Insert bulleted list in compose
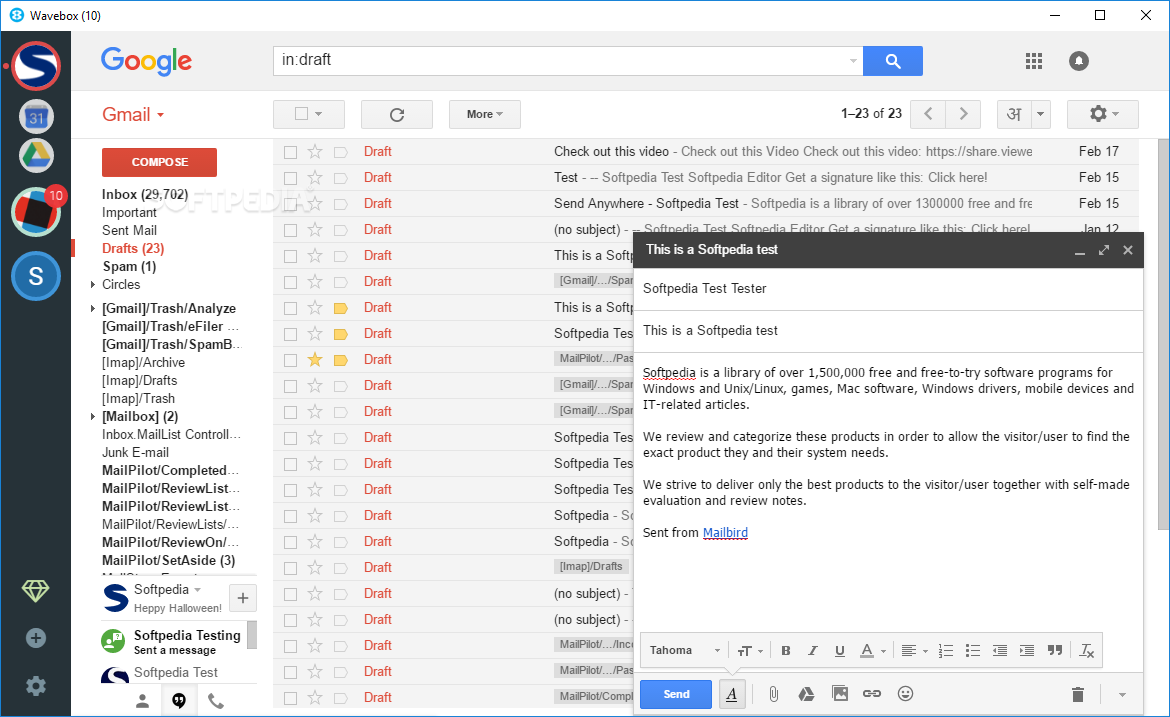1170x717 pixels. click(x=972, y=651)
